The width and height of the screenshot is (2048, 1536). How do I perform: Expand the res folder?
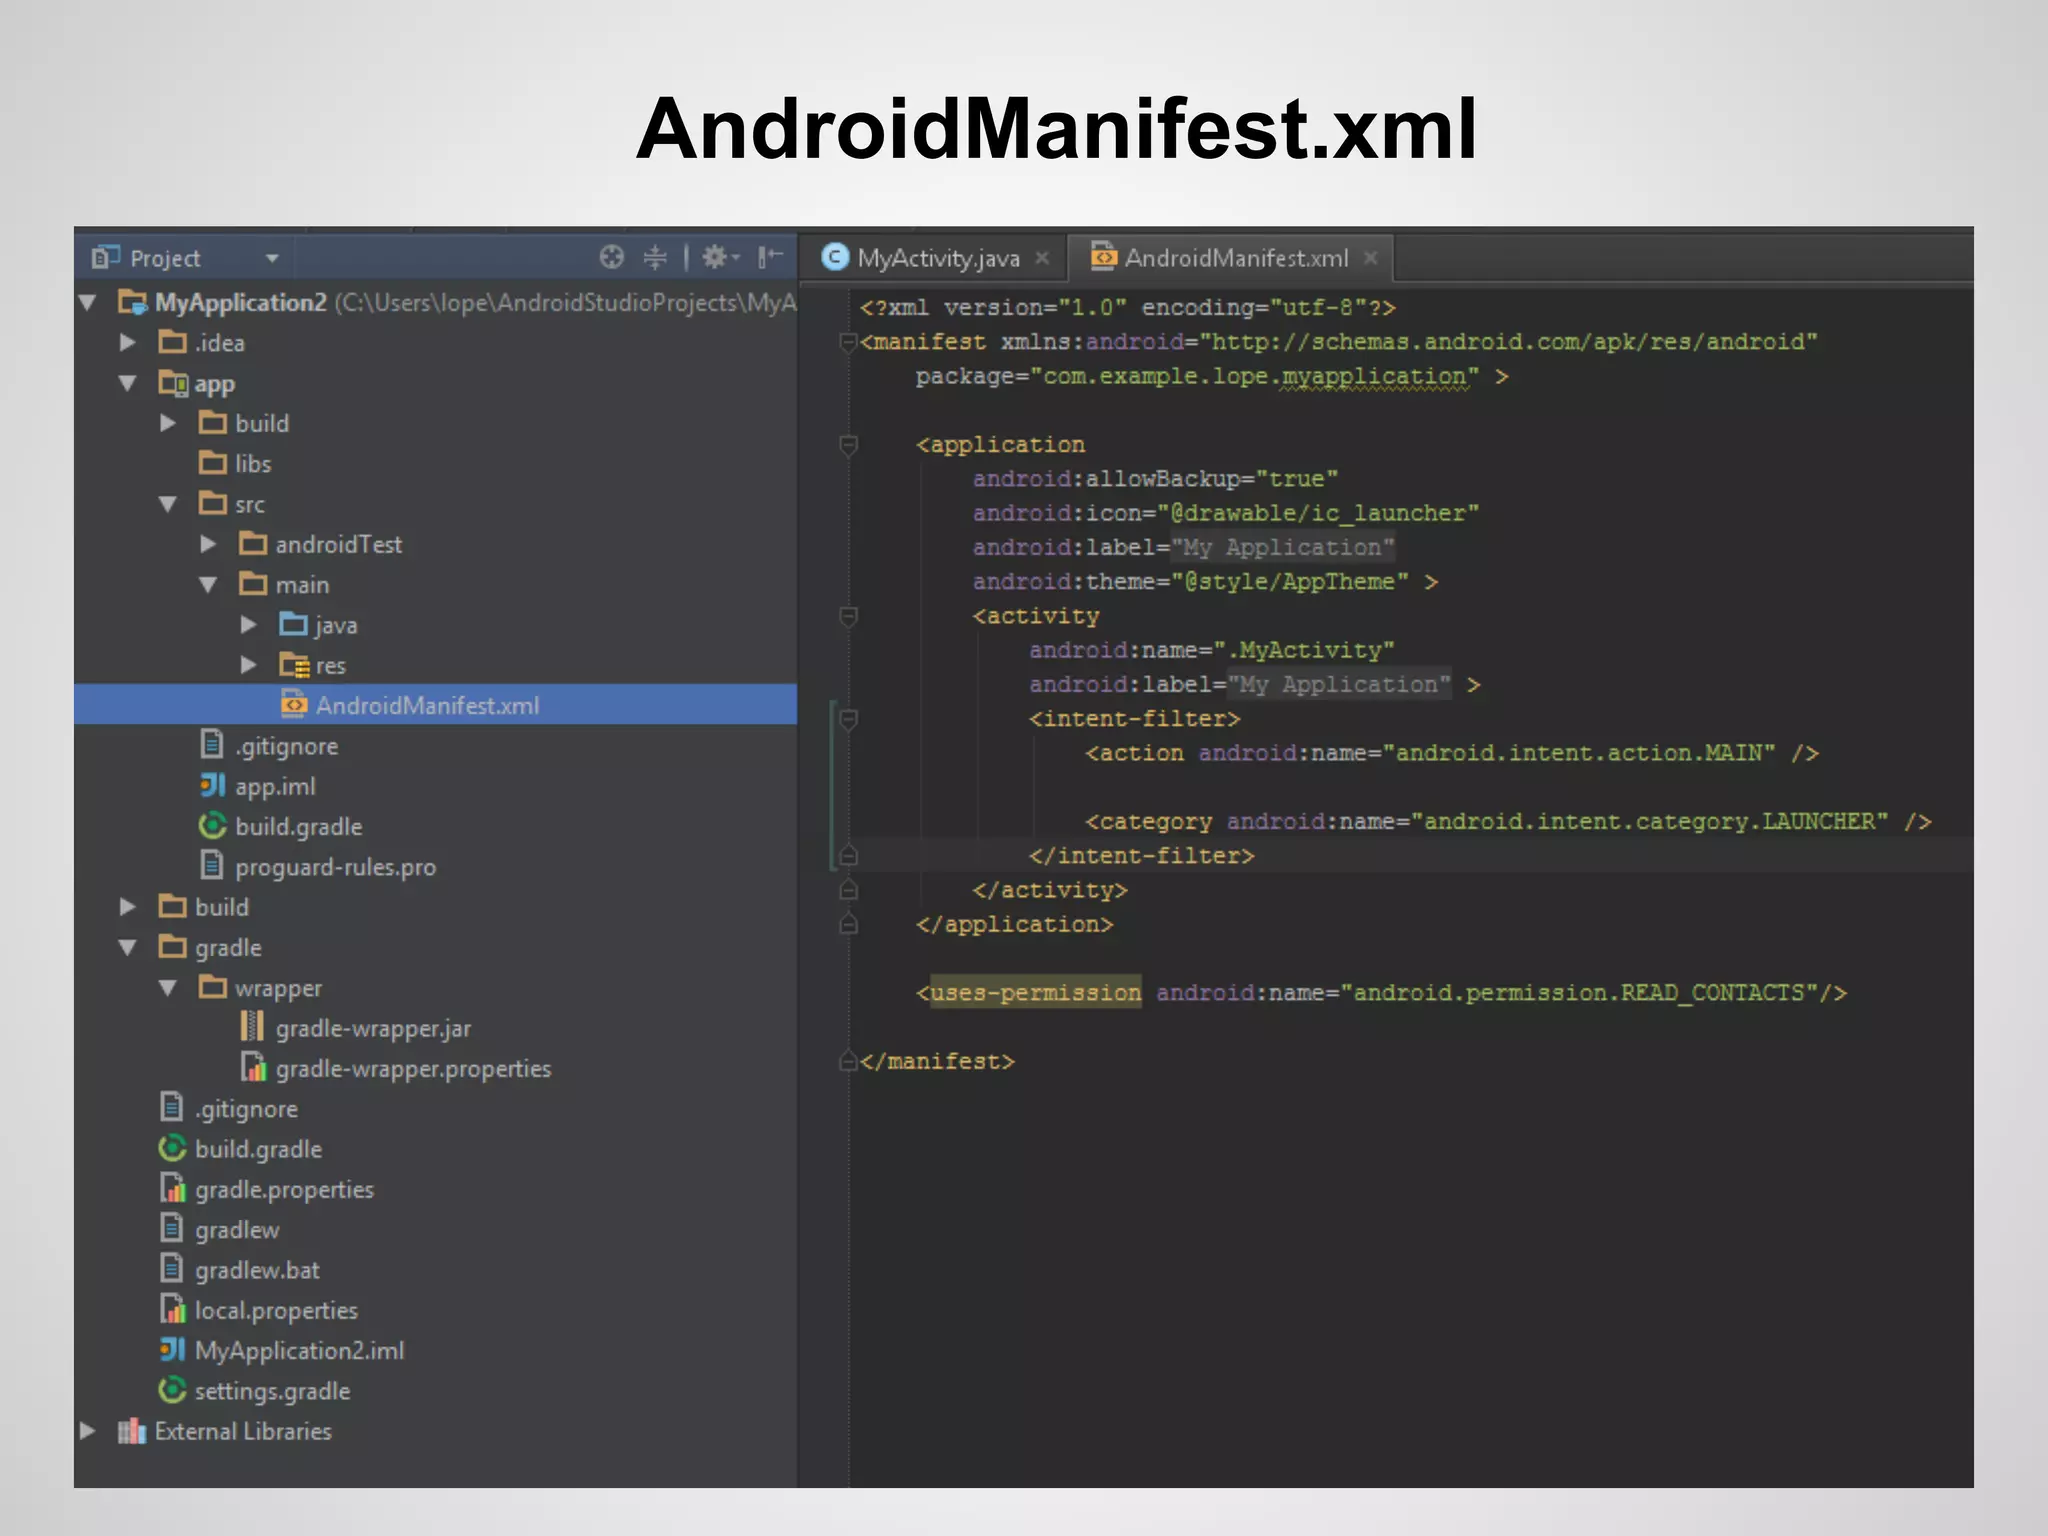(249, 665)
